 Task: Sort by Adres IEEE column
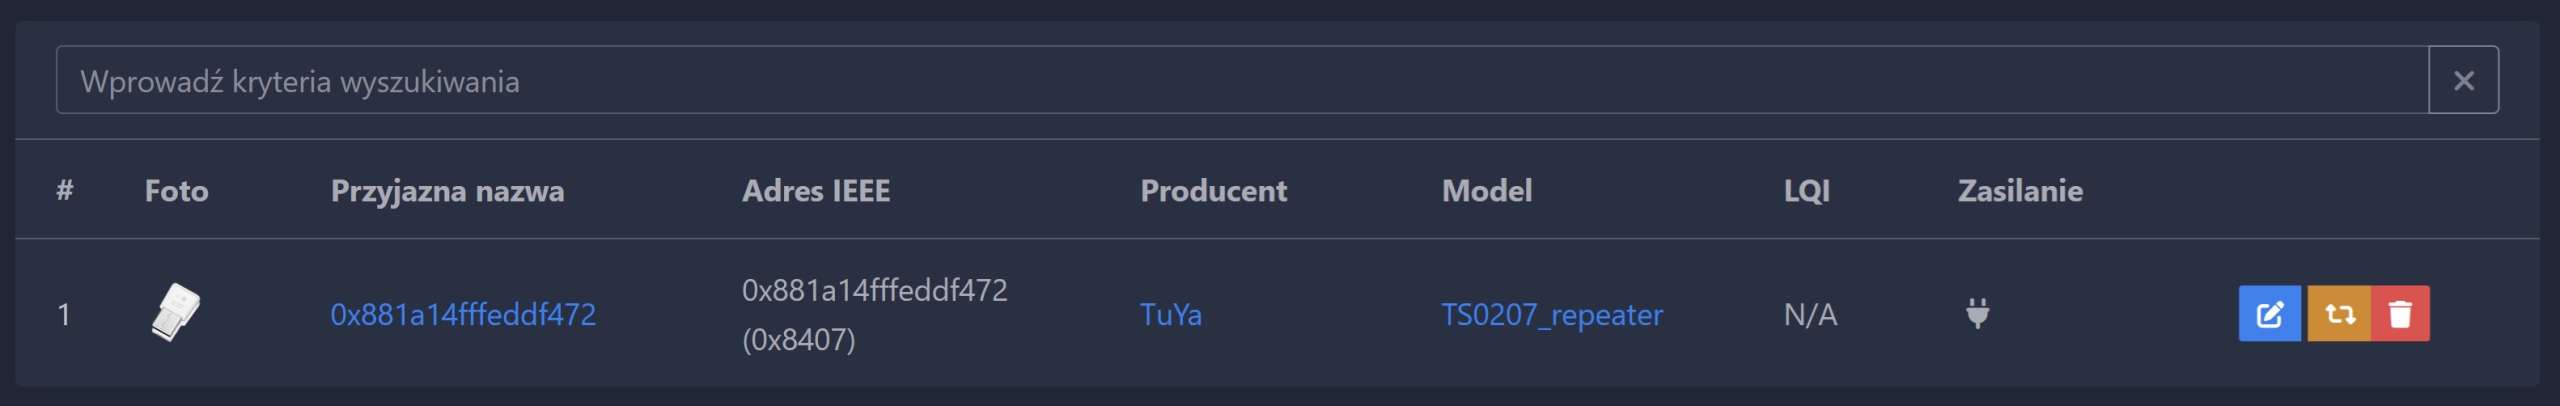(x=816, y=191)
